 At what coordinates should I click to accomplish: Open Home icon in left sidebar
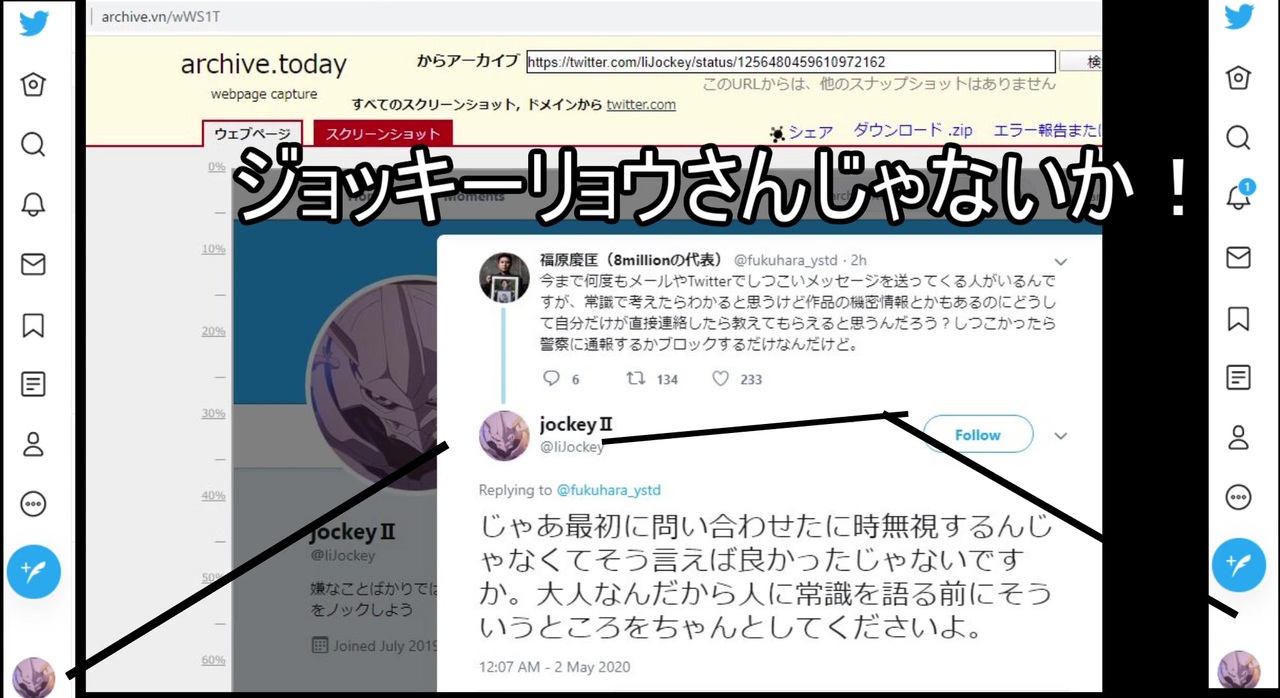pos(33,84)
